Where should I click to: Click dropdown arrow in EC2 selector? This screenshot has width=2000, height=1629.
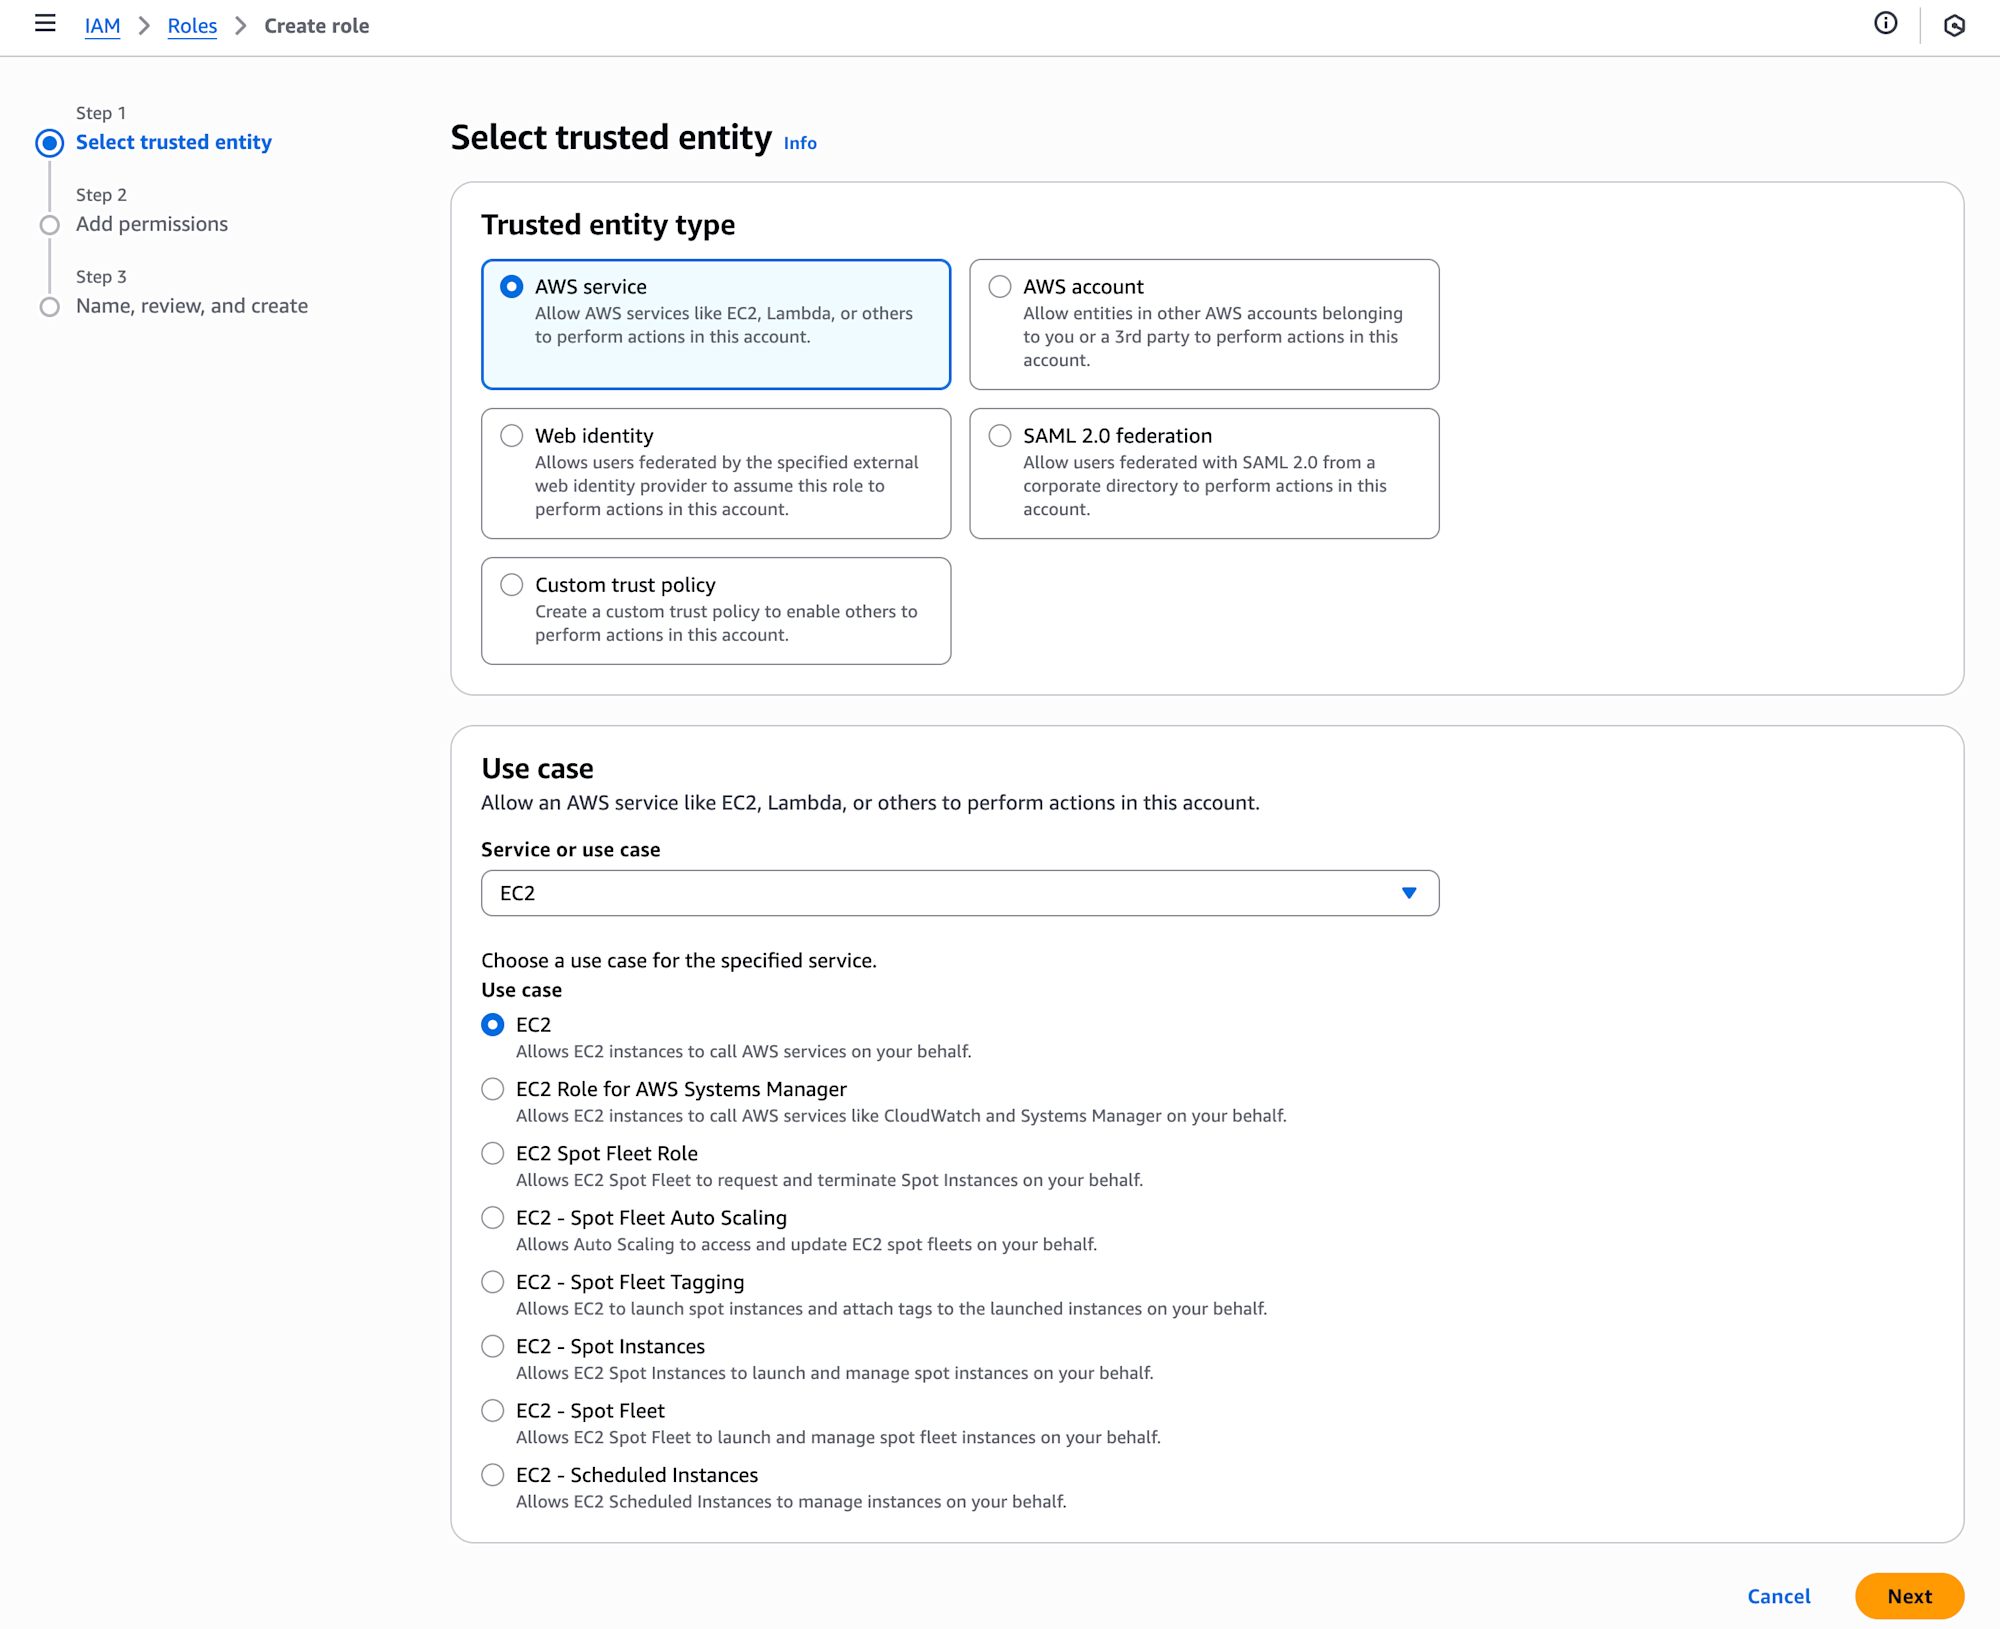pos(1409,893)
